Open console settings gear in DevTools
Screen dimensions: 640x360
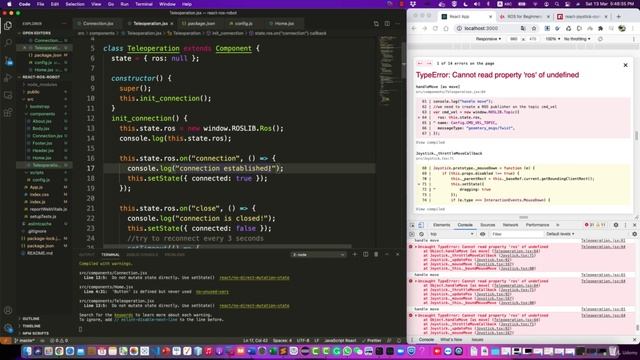click(634, 234)
